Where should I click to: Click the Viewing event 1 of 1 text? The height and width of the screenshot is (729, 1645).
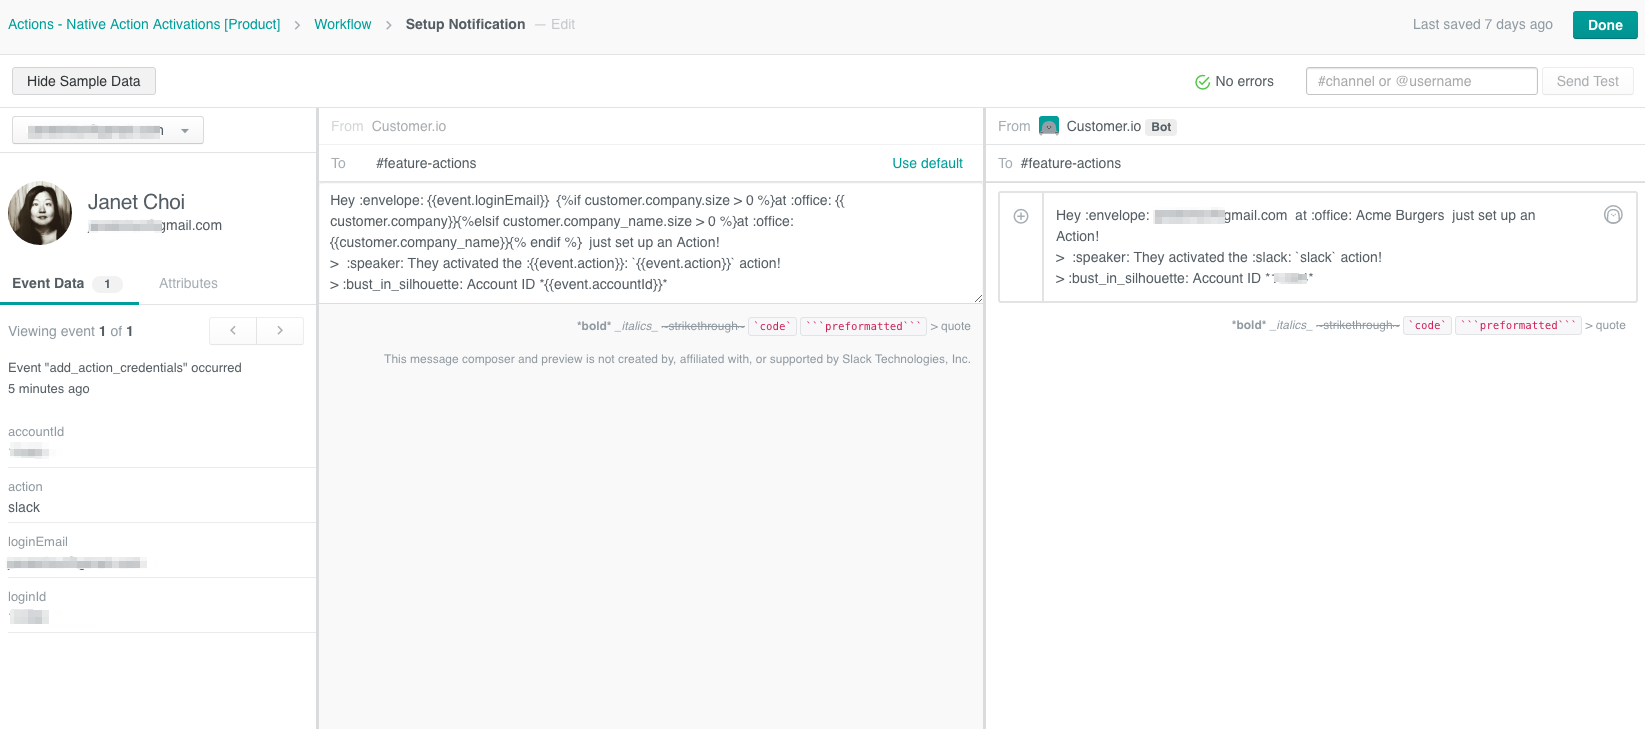[70, 331]
